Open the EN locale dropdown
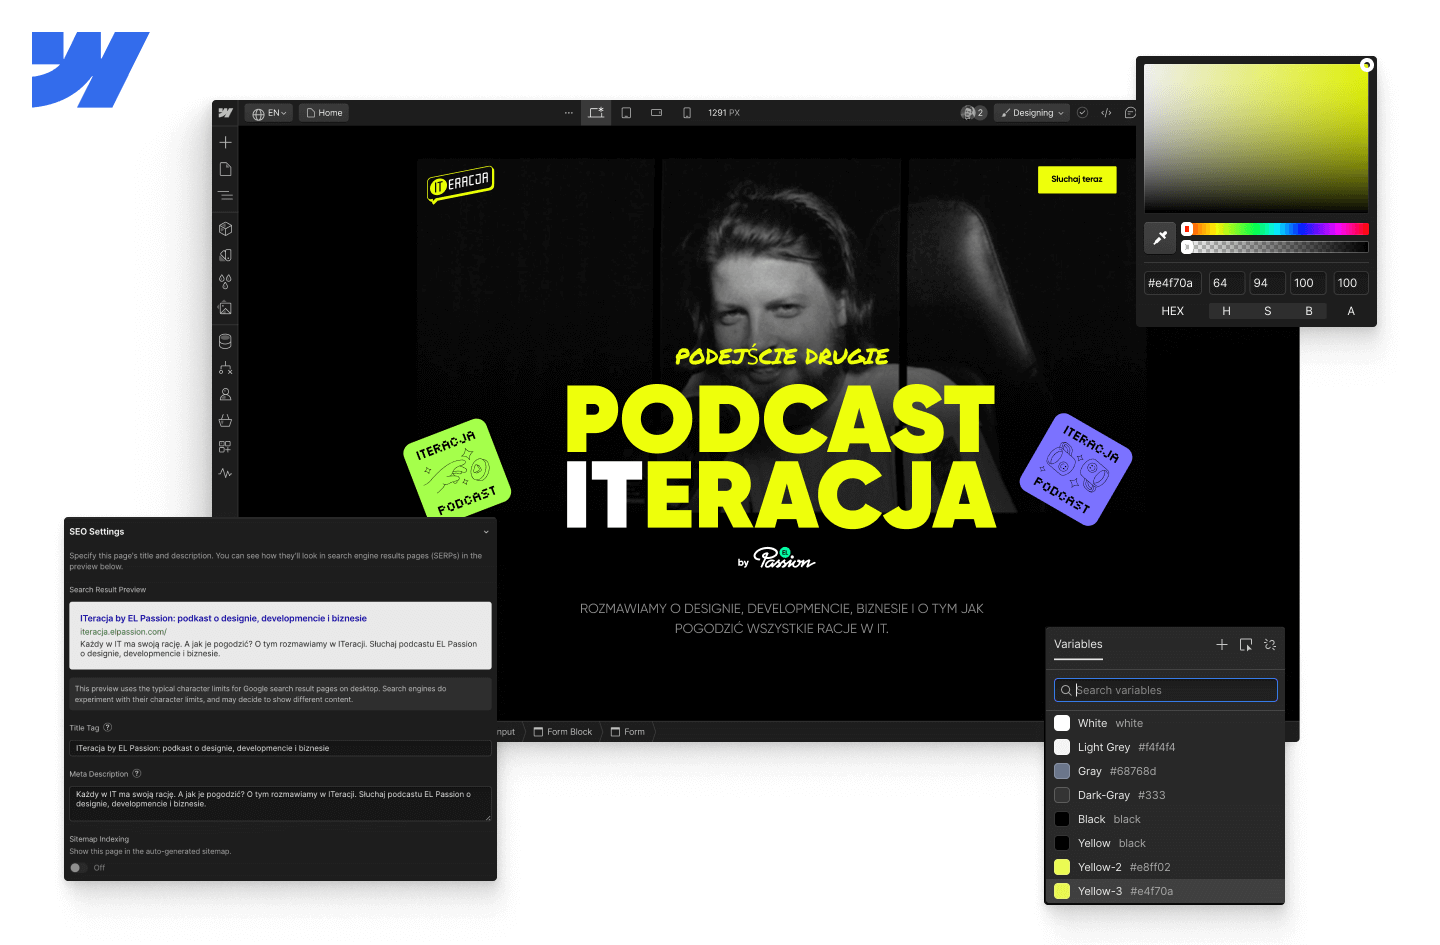The height and width of the screenshot is (945, 1440). pyautogui.click(x=270, y=113)
